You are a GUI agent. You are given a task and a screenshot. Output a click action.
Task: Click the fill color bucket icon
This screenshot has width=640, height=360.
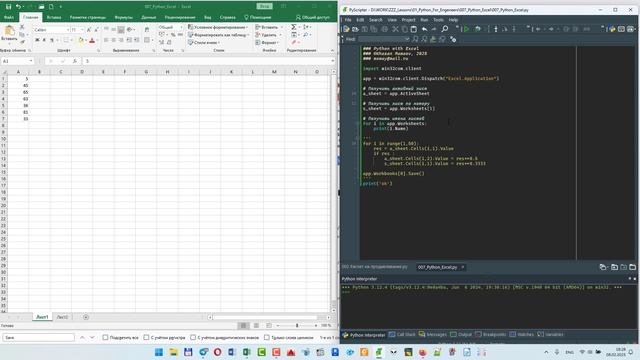click(81, 40)
